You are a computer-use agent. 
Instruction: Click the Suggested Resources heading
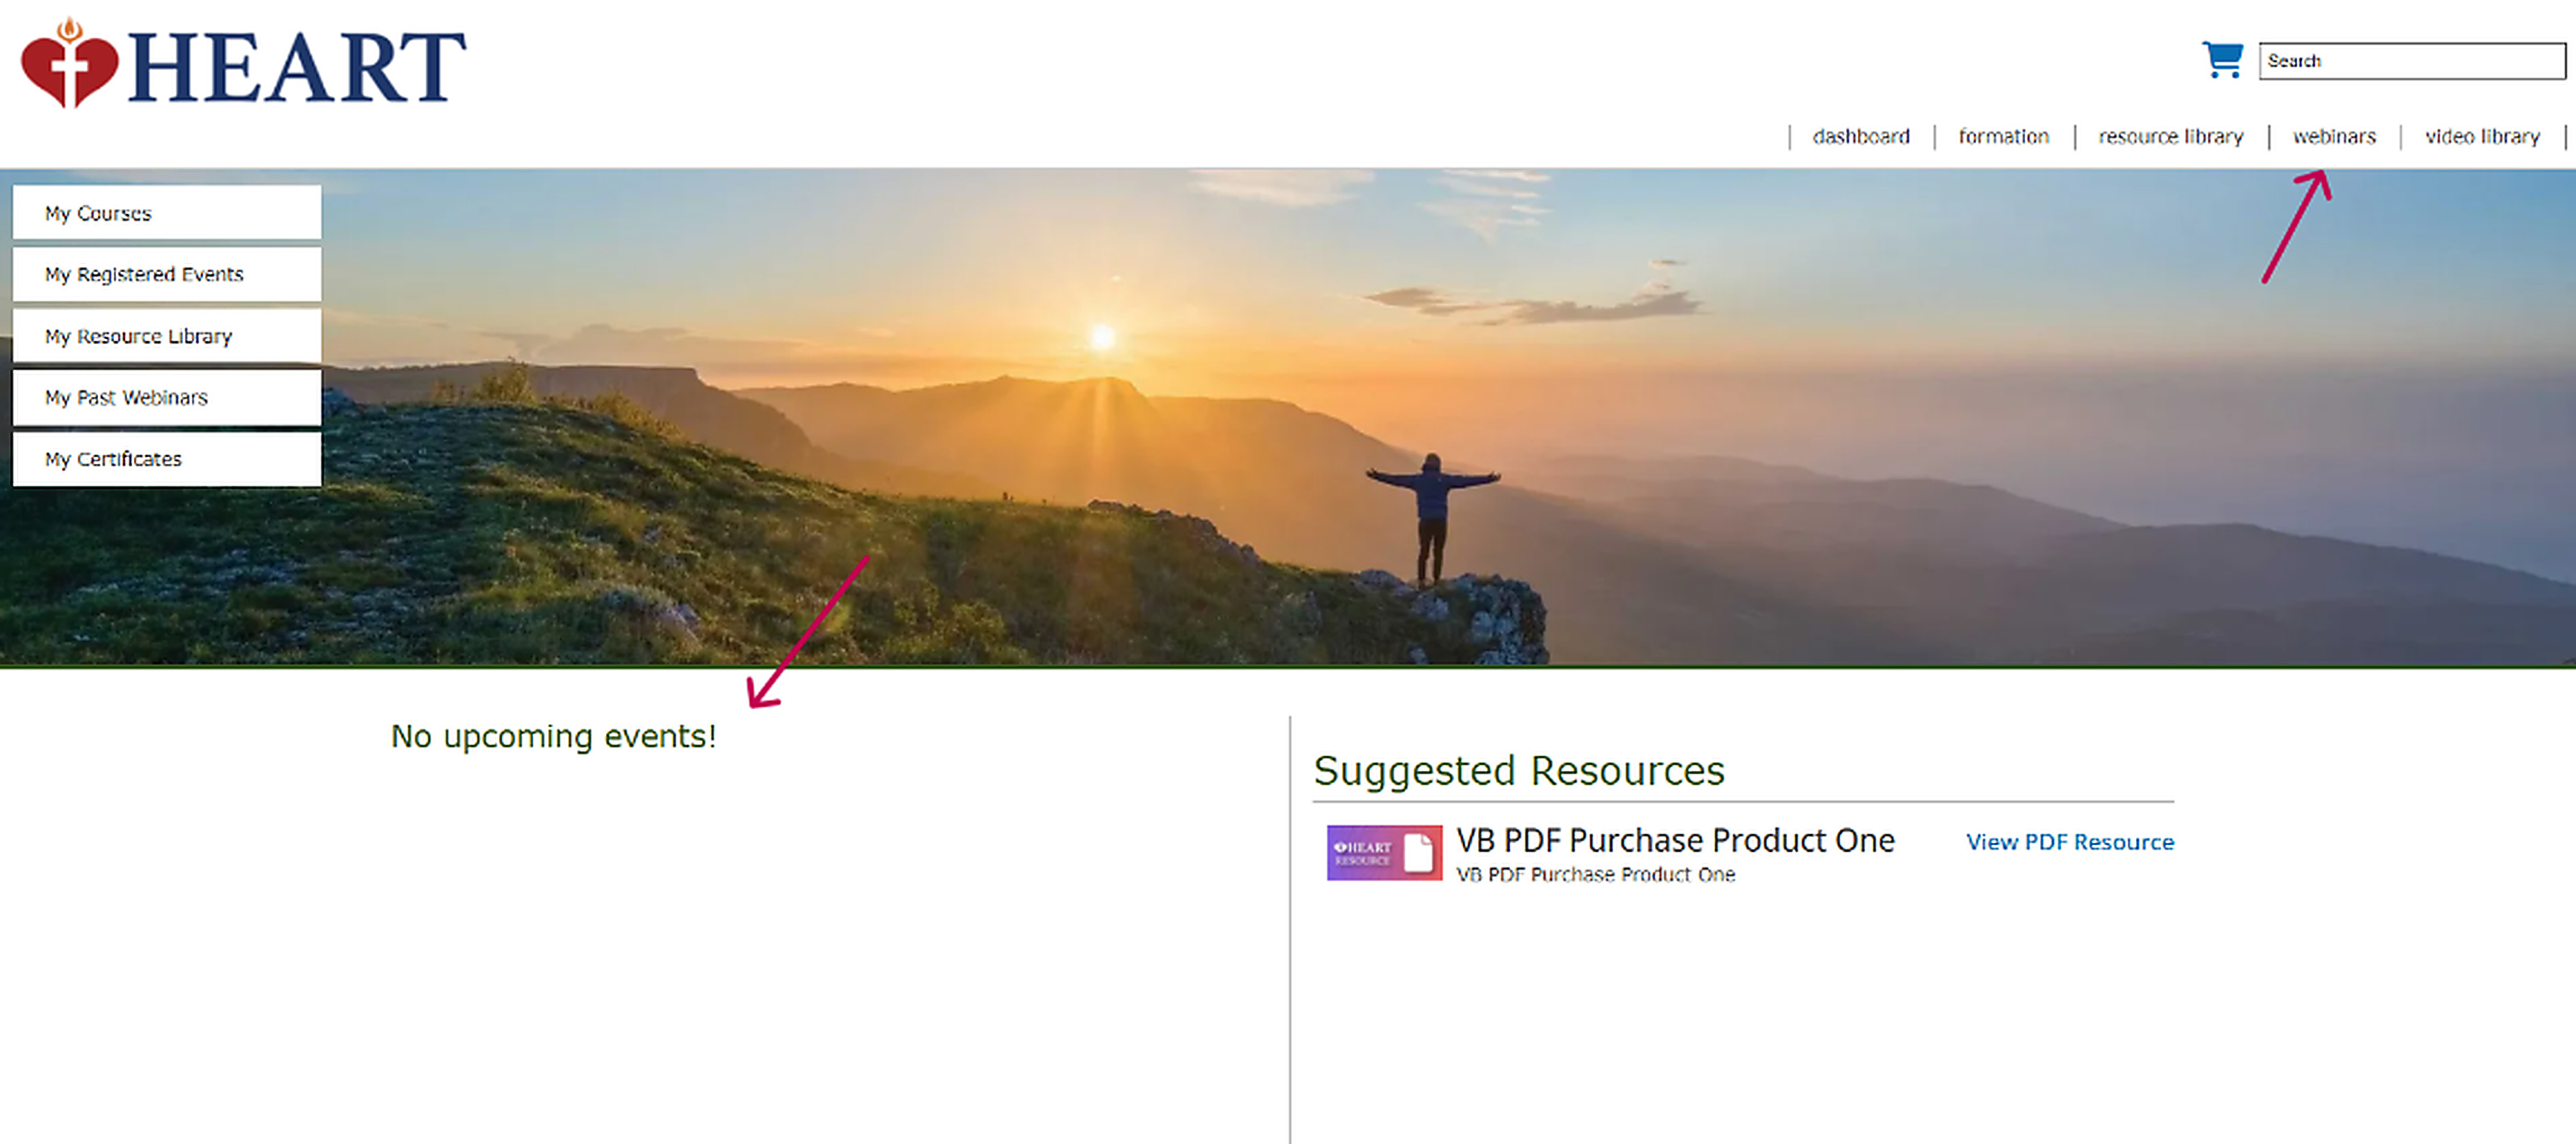[1519, 770]
